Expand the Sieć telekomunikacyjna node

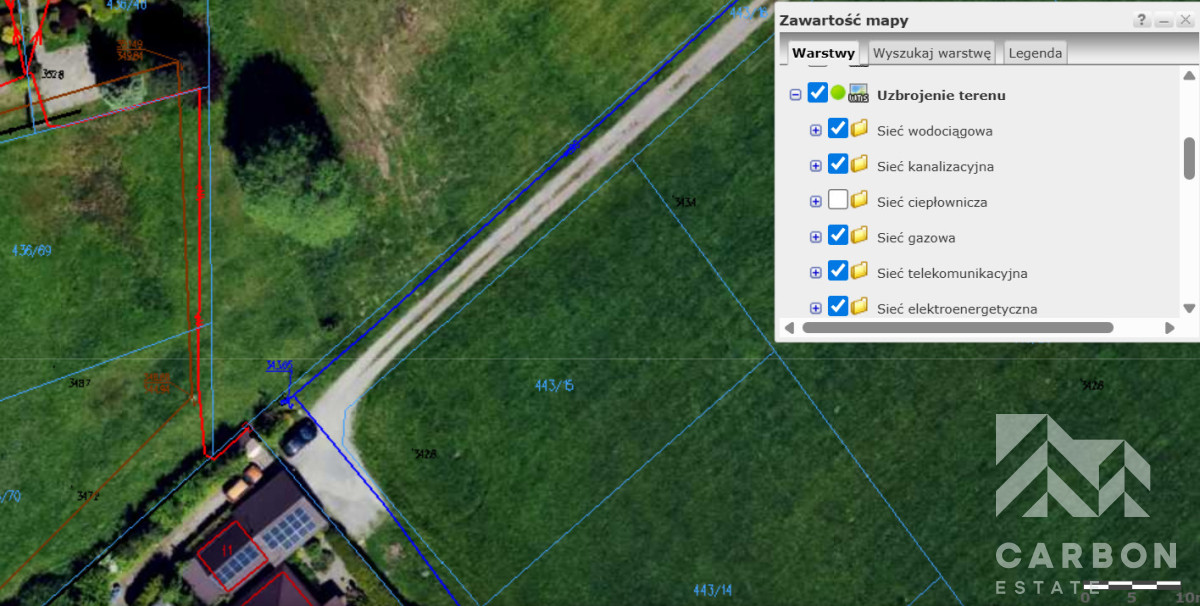(816, 273)
